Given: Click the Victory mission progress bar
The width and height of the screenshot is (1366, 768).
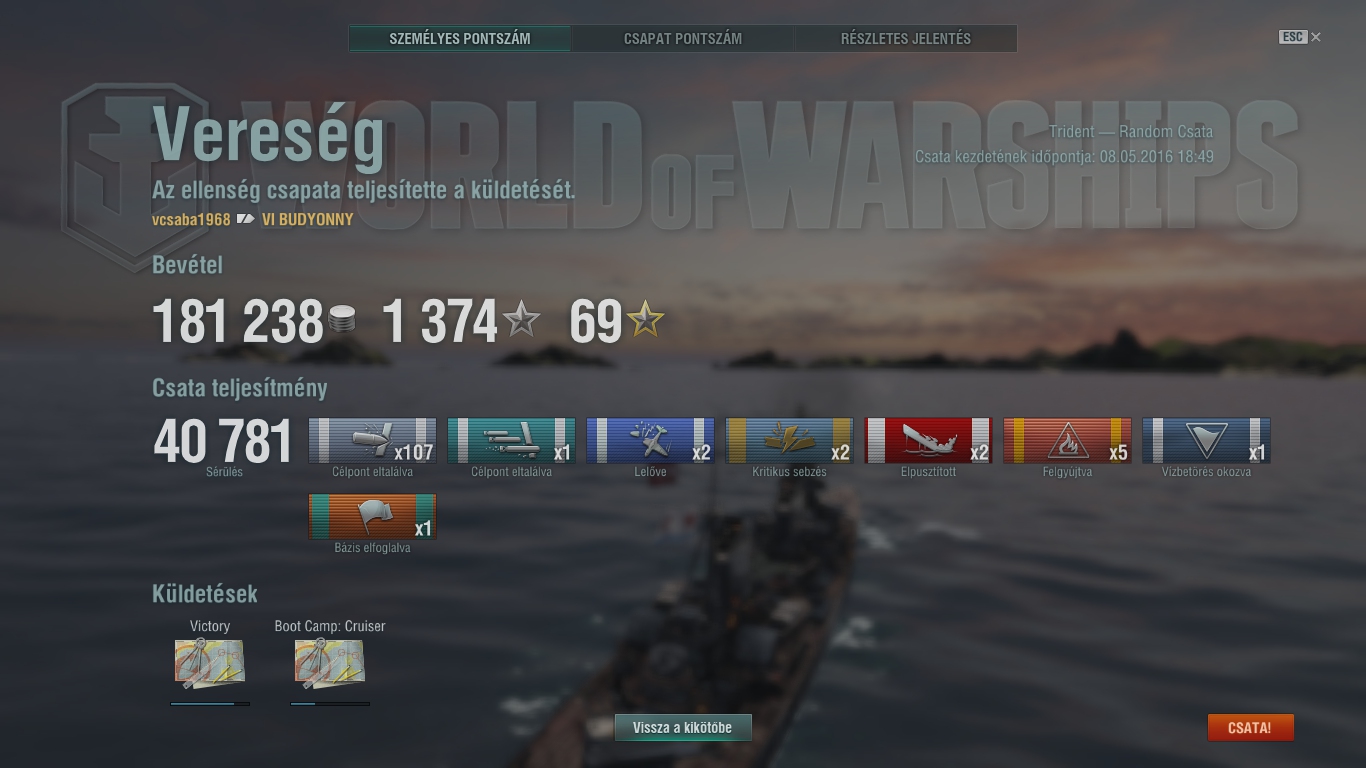Looking at the screenshot, I should click(210, 704).
